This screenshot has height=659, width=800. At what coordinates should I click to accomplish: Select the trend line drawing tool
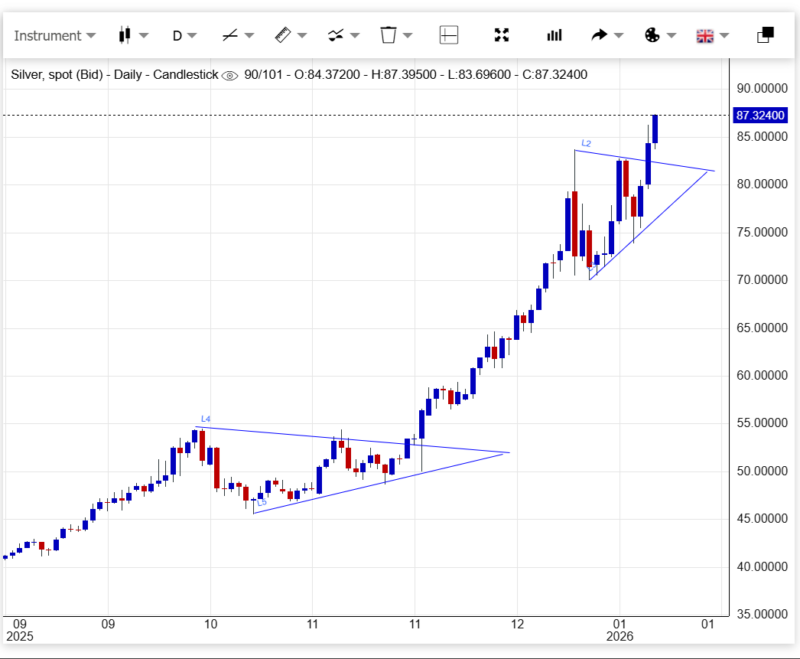tap(230, 35)
